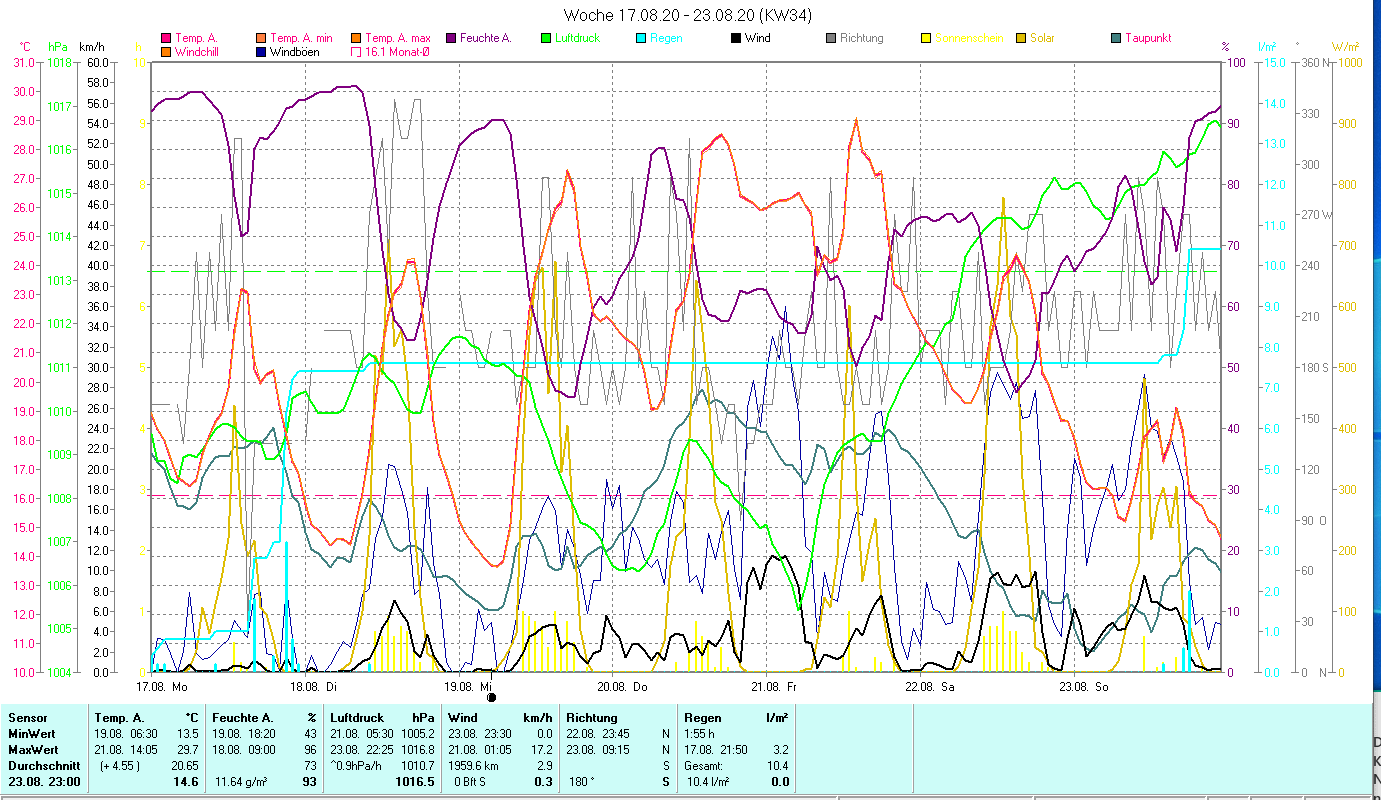Select the maximum pressure value 1016.8
The width and height of the screenshot is (1381, 800).
click(x=416, y=750)
